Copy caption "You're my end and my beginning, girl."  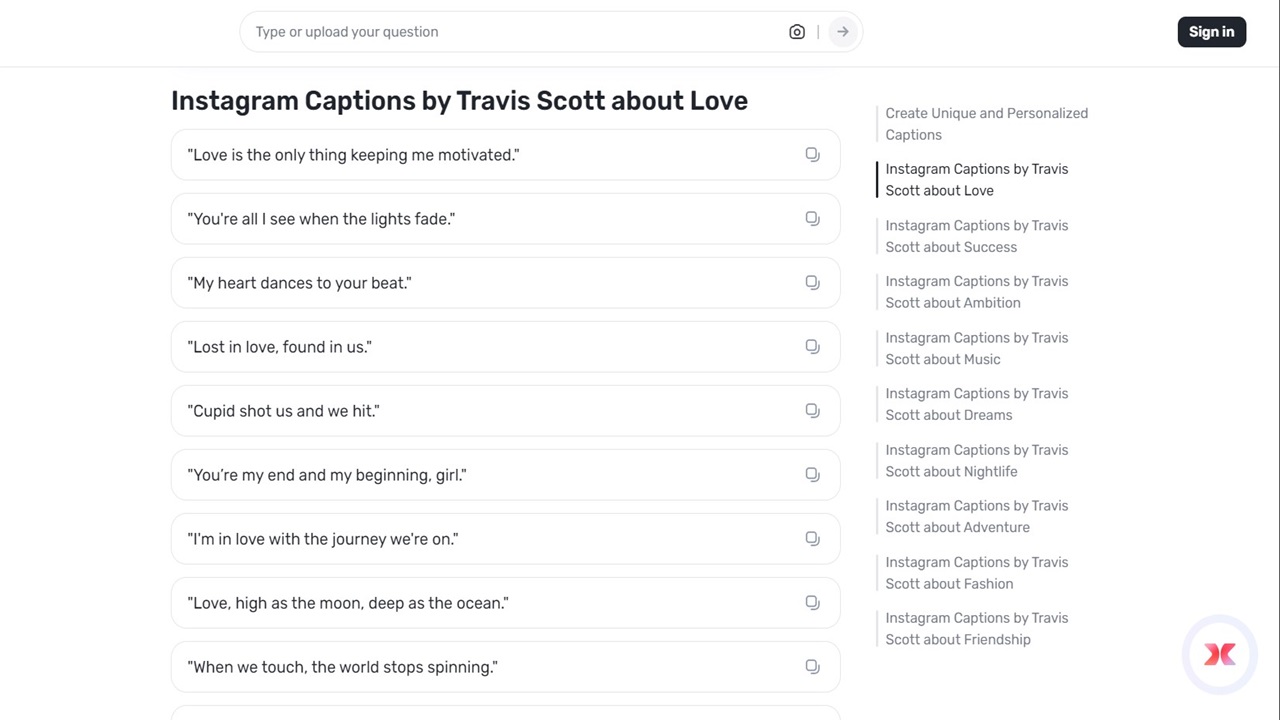tap(812, 475)
